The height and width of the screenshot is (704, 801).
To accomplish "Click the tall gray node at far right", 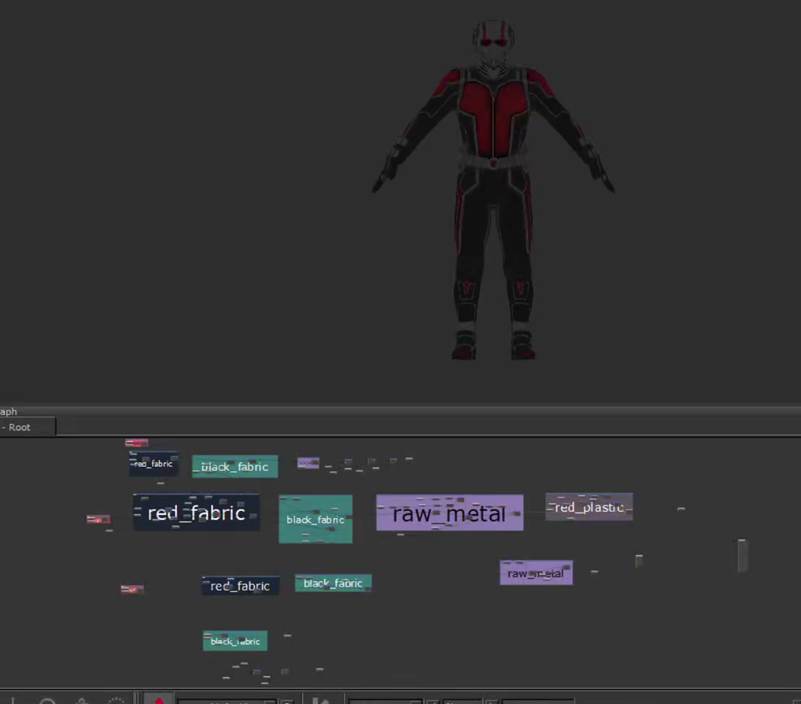I will (x=742, y=555).
